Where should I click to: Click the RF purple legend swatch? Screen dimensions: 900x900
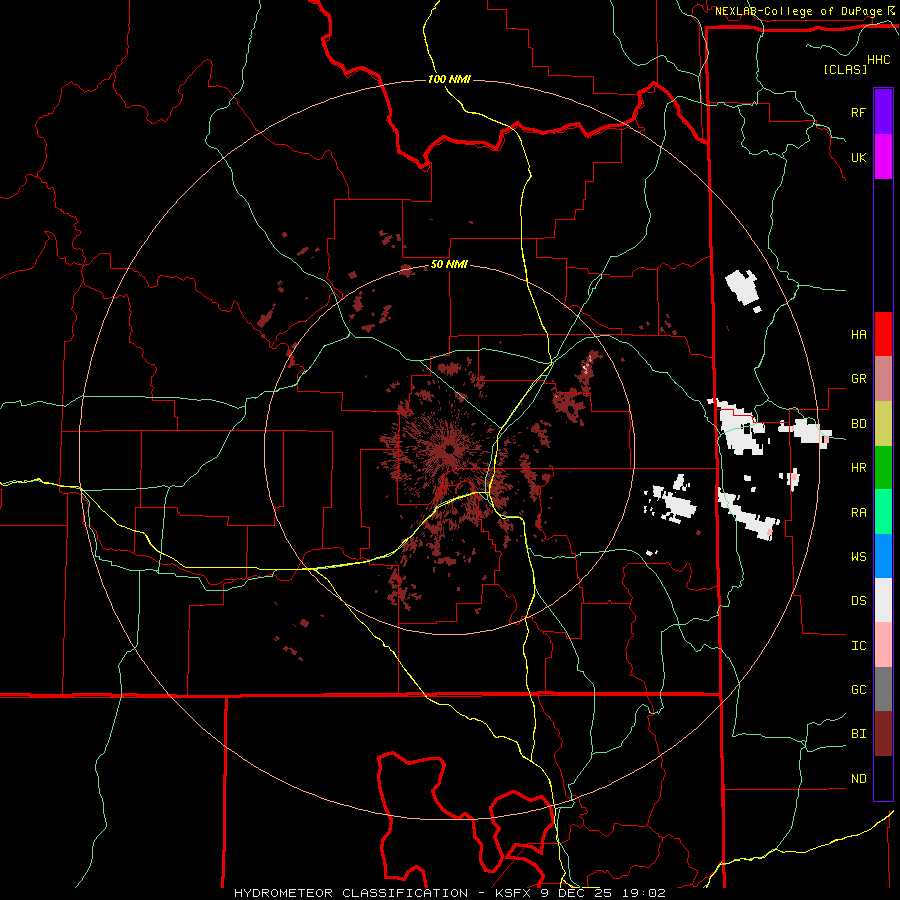point(883,112)
